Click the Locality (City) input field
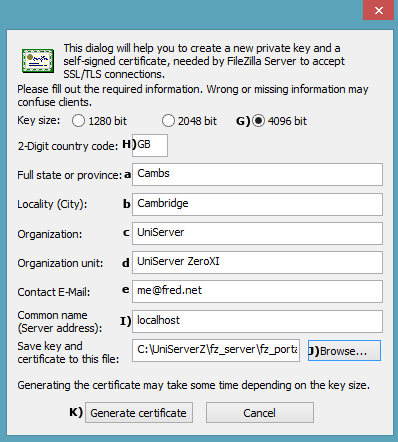398x442 pixels. point(257,204)
